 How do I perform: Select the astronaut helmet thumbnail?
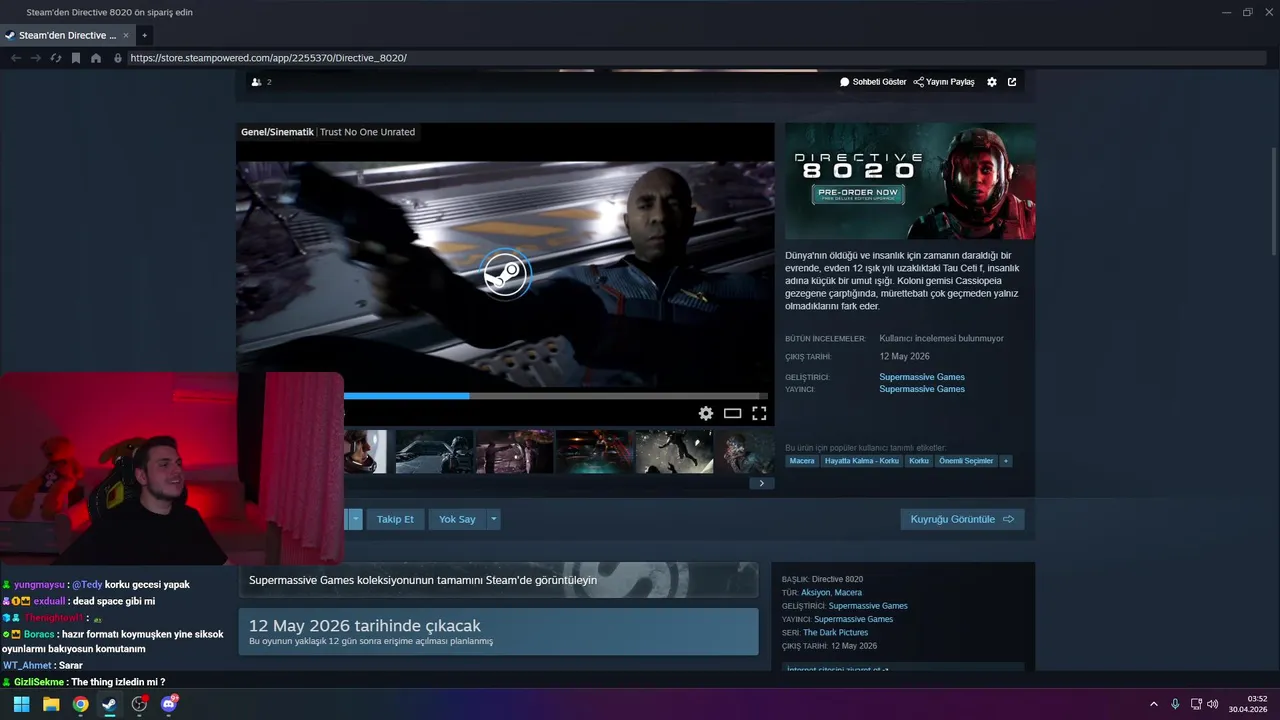[365, 452]
